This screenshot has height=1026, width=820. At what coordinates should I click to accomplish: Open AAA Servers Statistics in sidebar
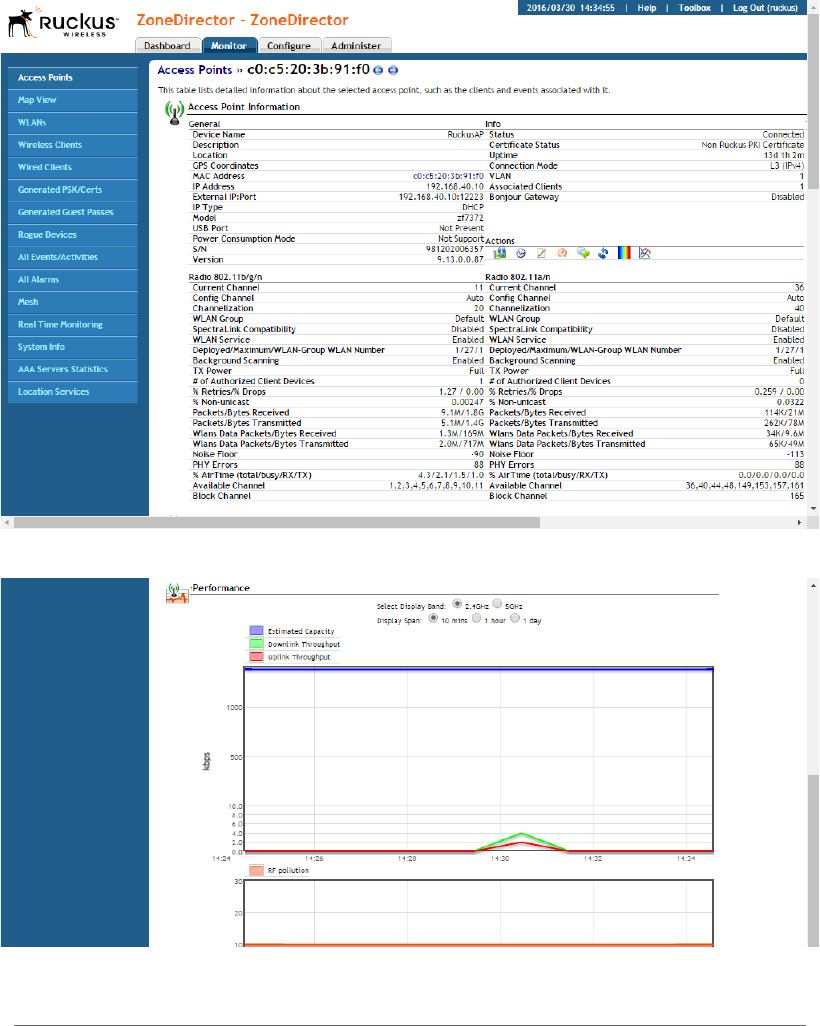(x=73, y=369)
